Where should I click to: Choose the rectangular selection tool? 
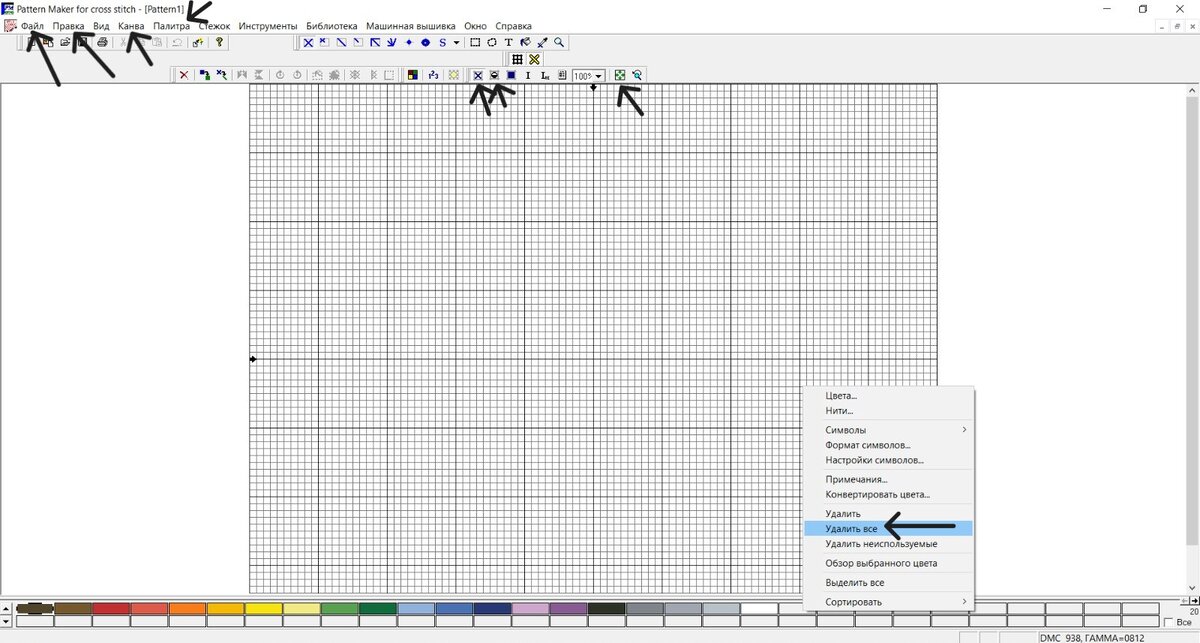click(475, 43)
